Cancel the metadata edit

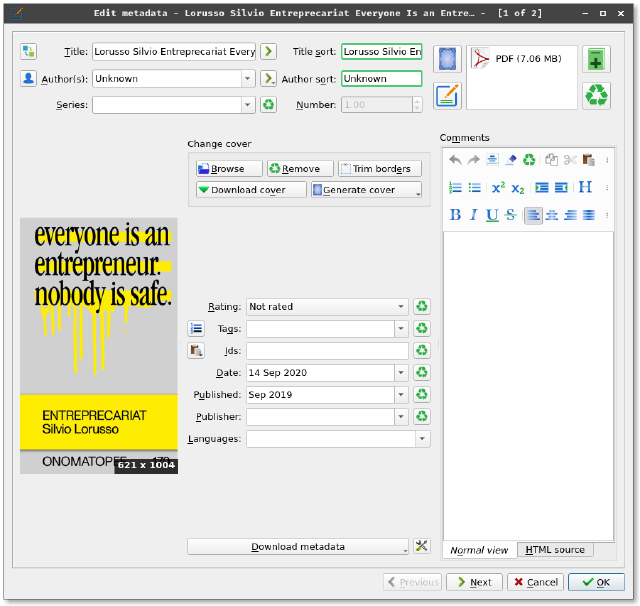(536, 582)
